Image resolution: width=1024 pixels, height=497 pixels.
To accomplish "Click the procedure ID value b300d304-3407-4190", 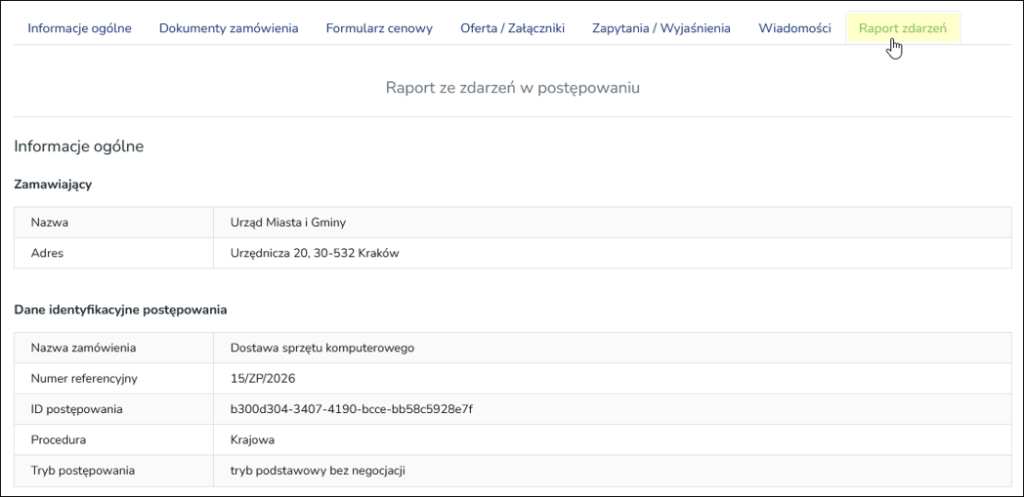I will 351,409.
